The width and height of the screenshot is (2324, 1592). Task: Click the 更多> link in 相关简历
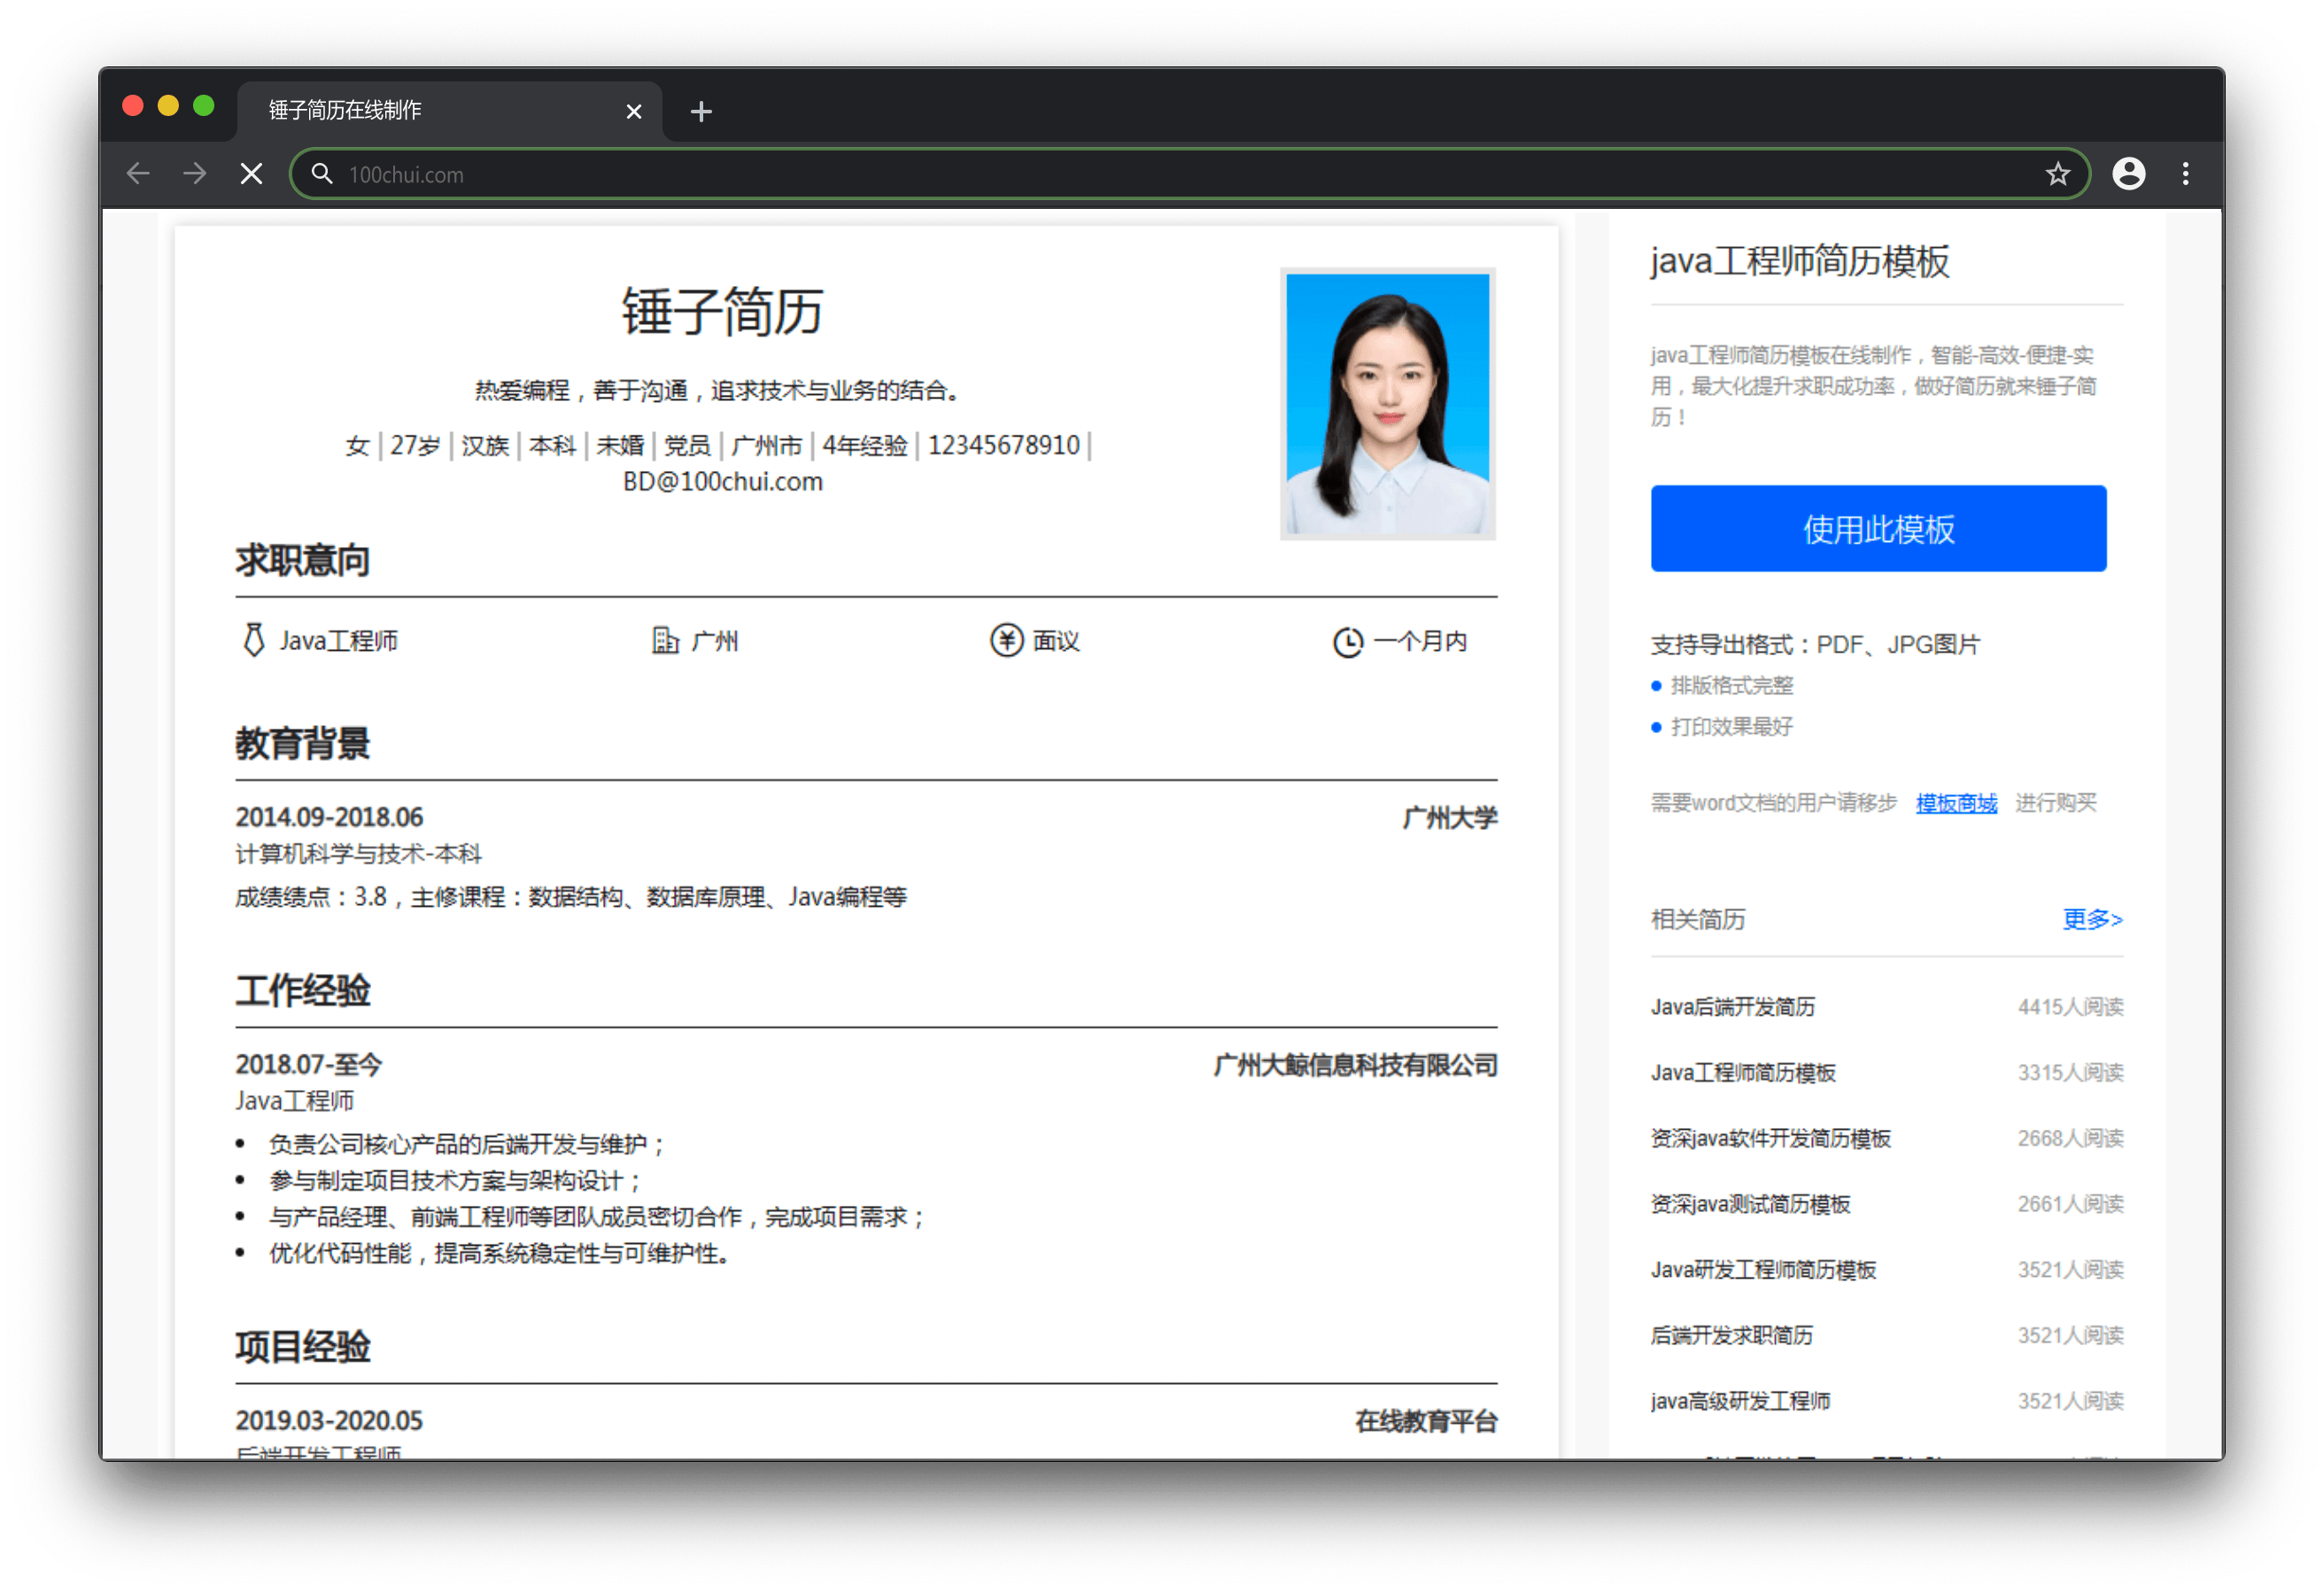coord(2092,919)
